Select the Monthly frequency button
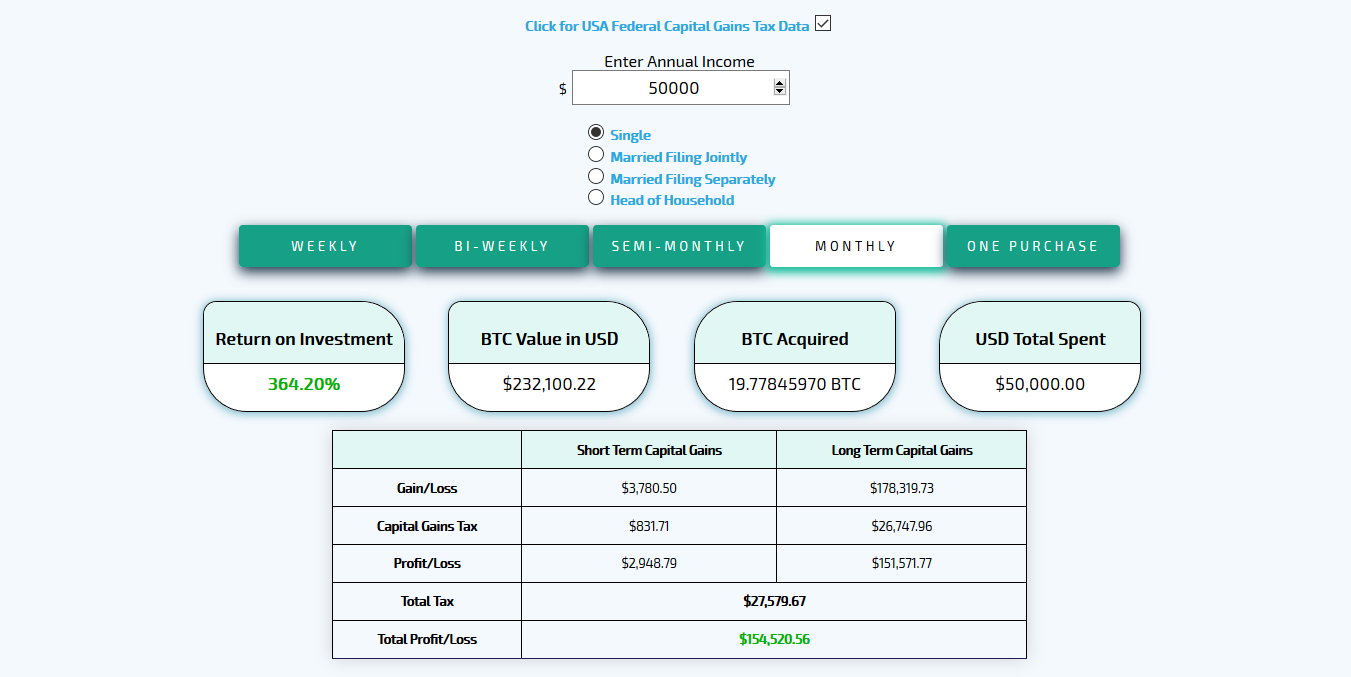 pos(856,246)
